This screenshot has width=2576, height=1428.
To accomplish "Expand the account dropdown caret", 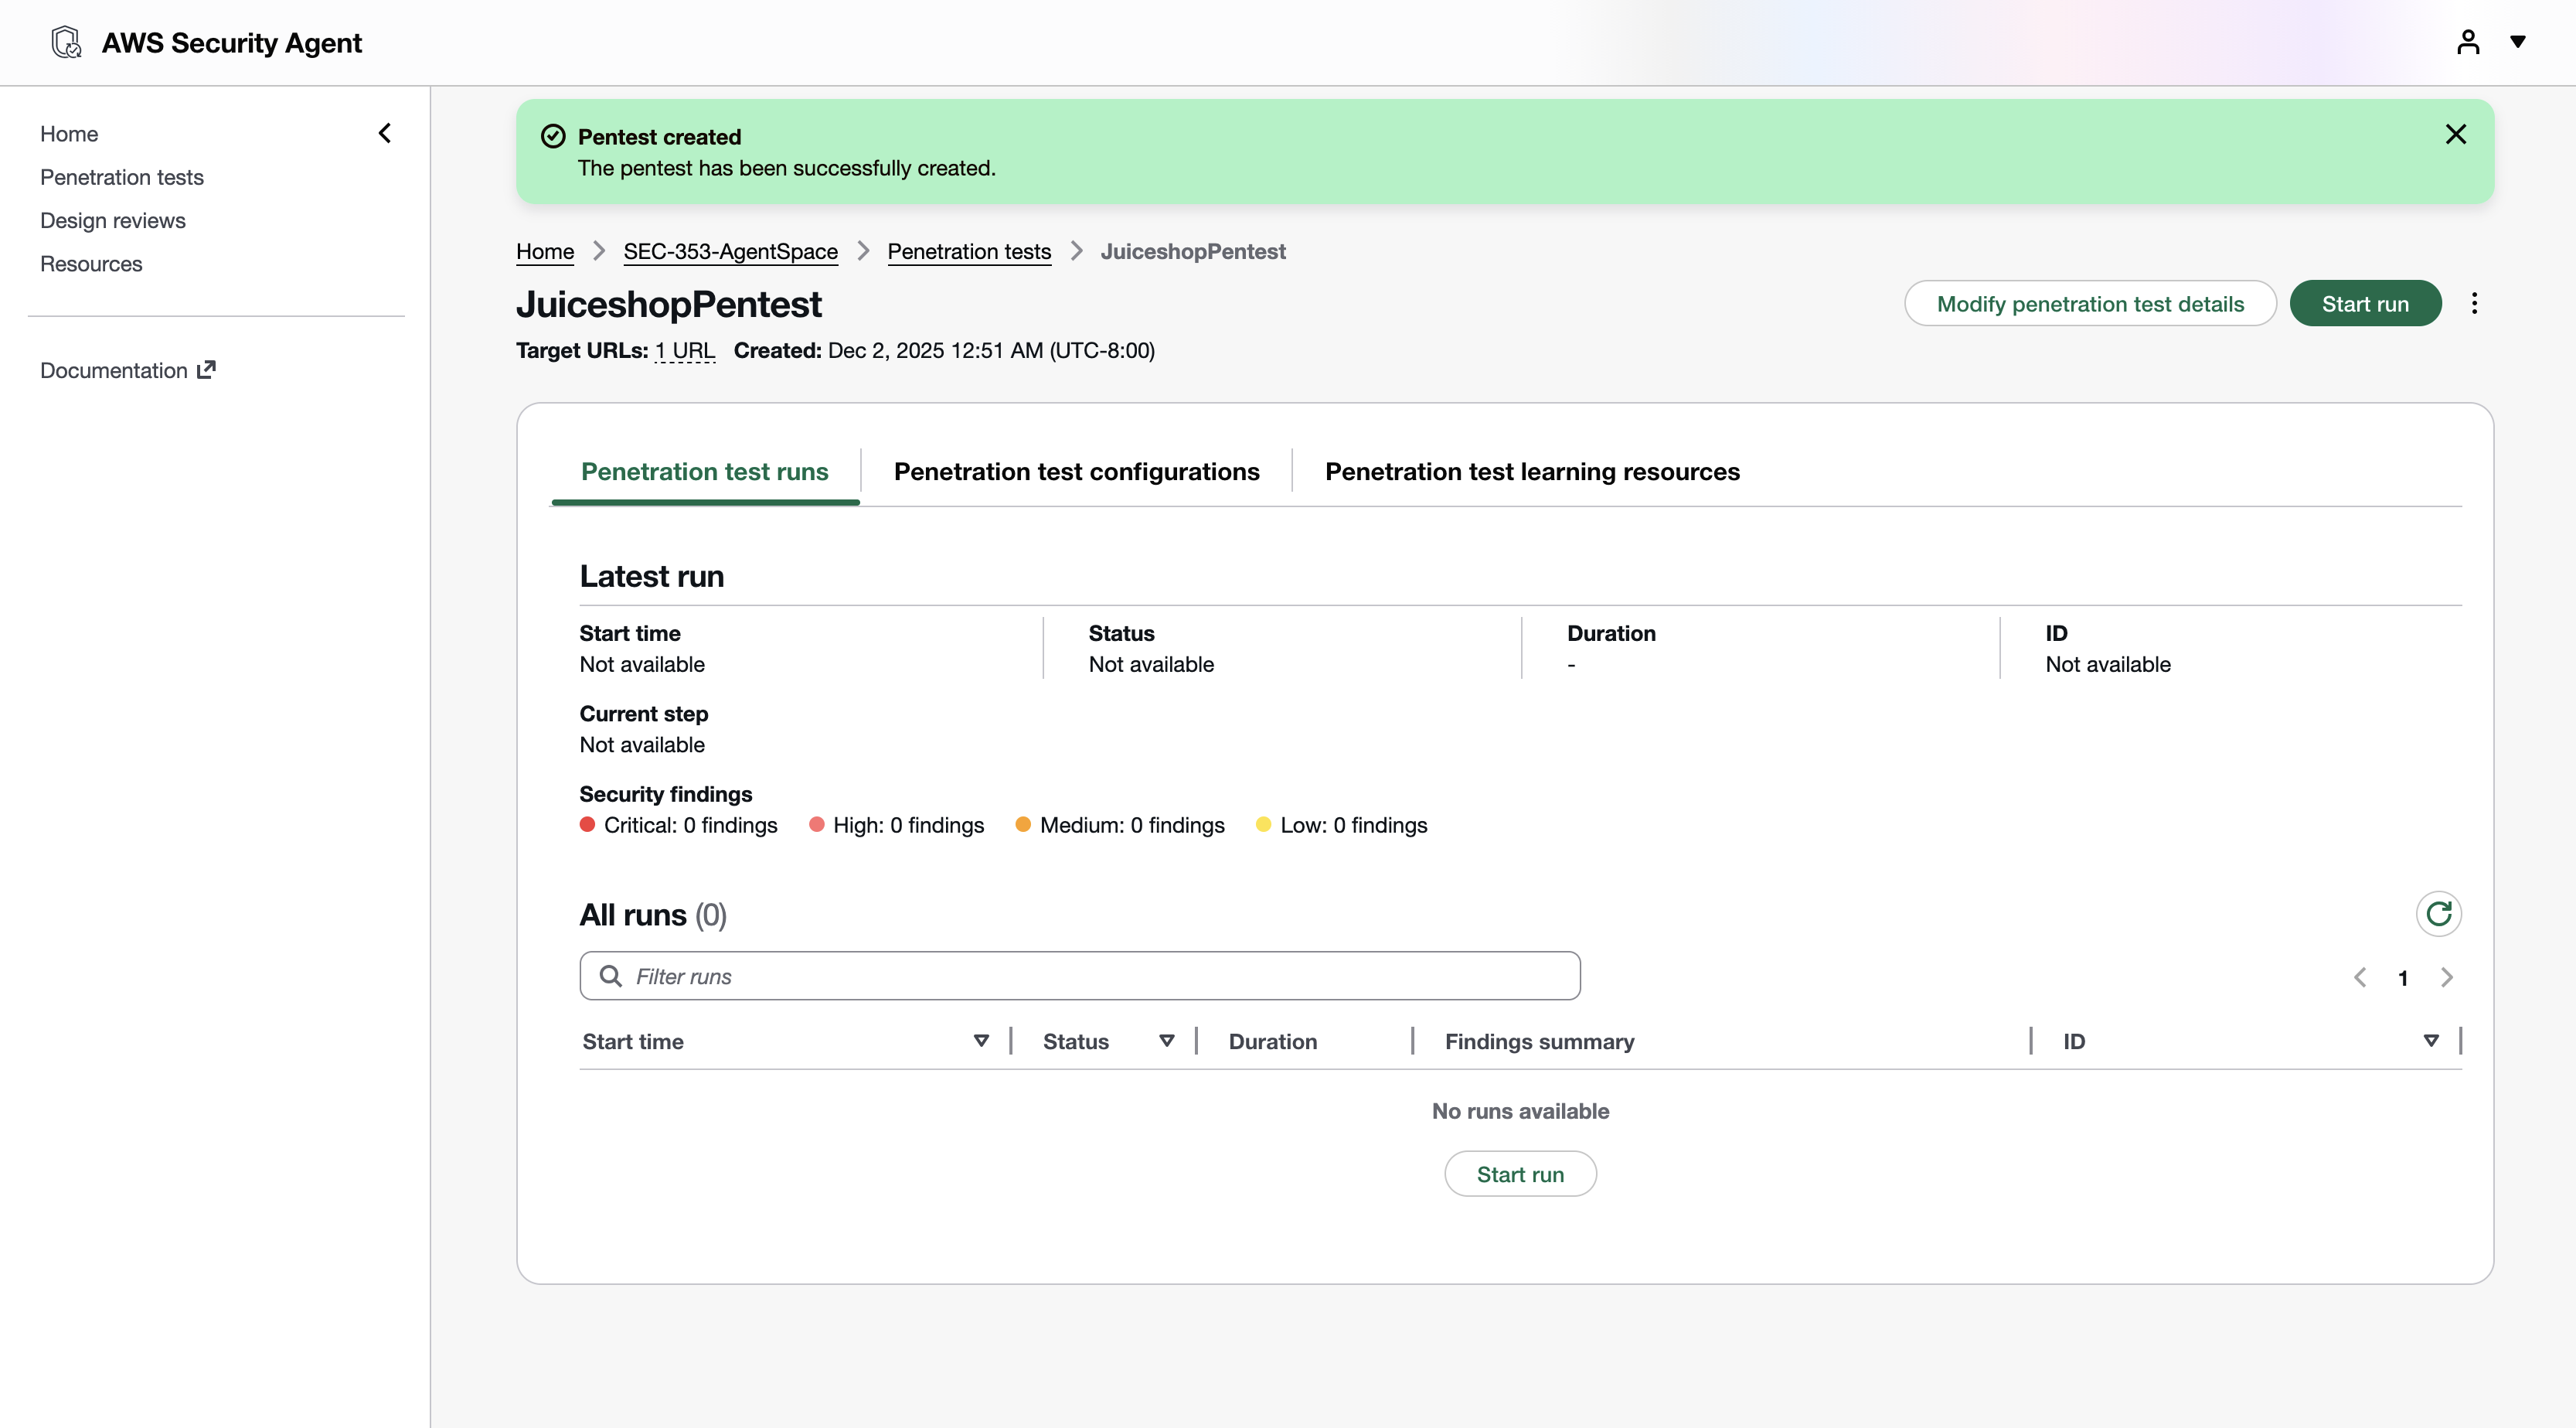I will click(x=2518, y=42).
